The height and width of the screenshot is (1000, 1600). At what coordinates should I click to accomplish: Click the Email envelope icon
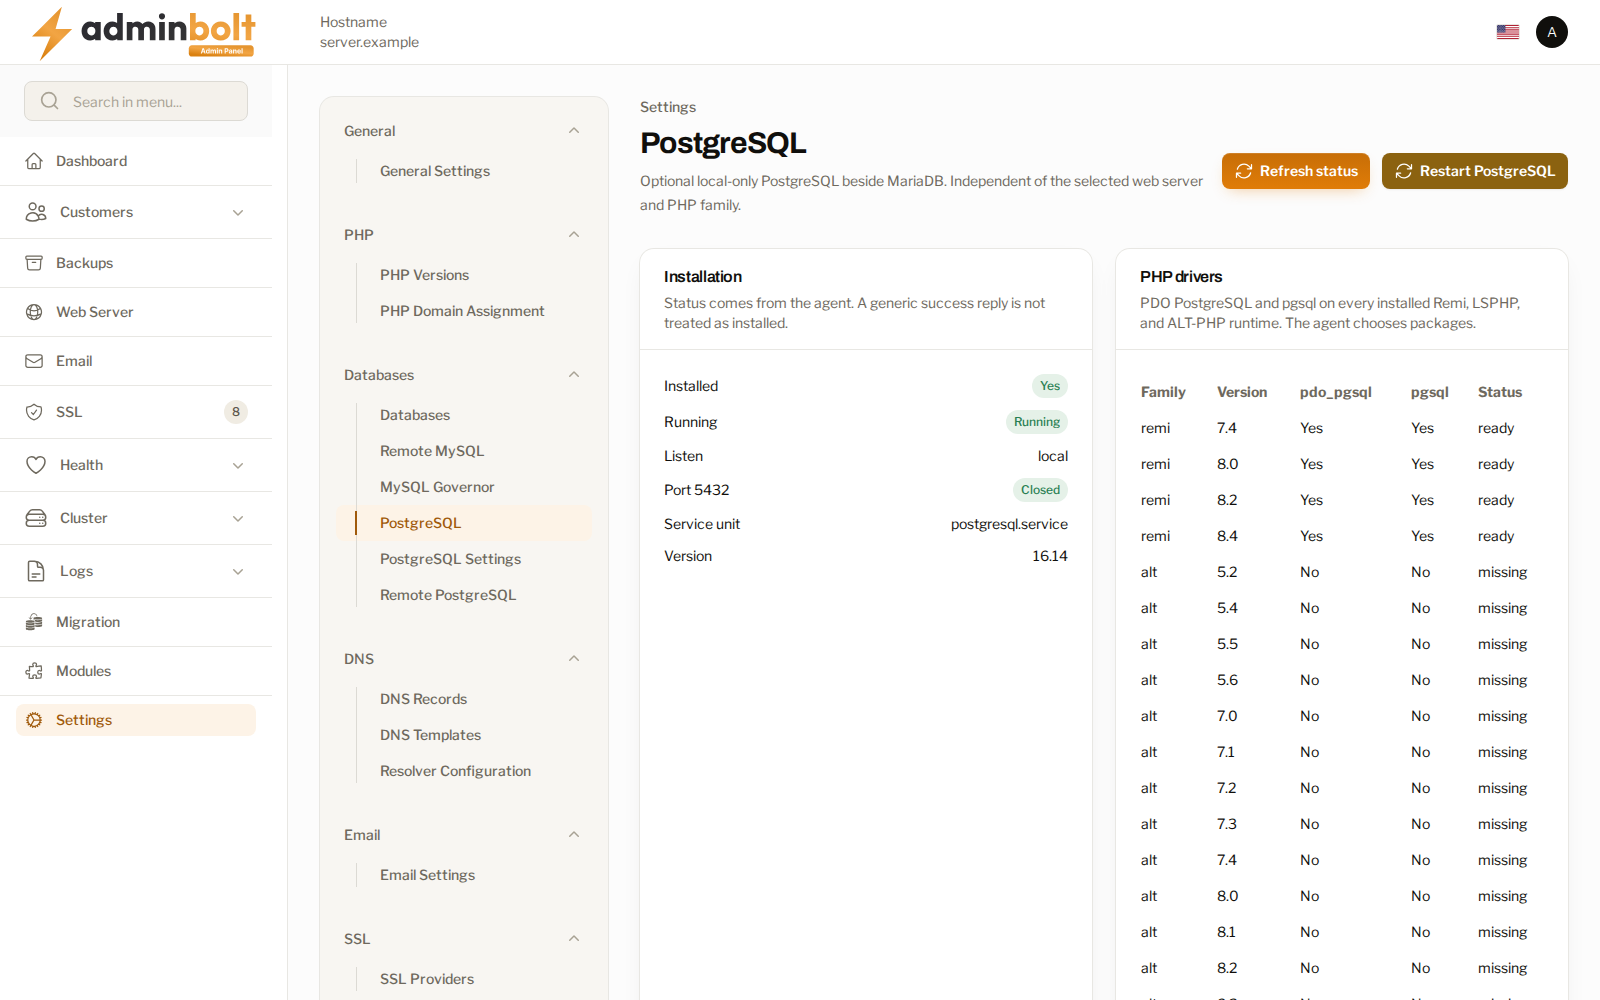coord(34,361)
